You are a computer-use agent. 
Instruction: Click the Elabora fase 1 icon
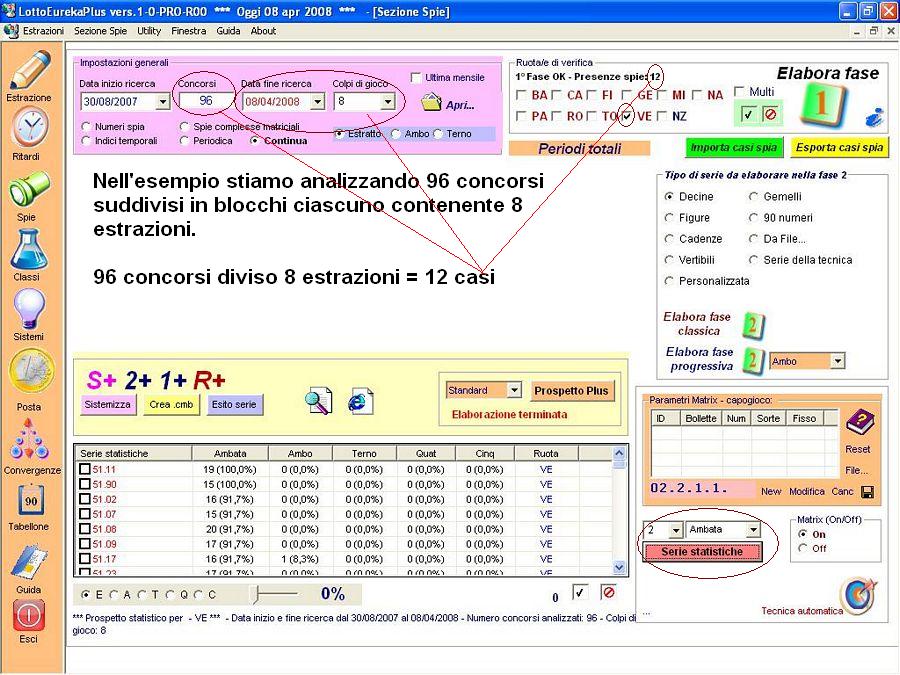(823, 105)
